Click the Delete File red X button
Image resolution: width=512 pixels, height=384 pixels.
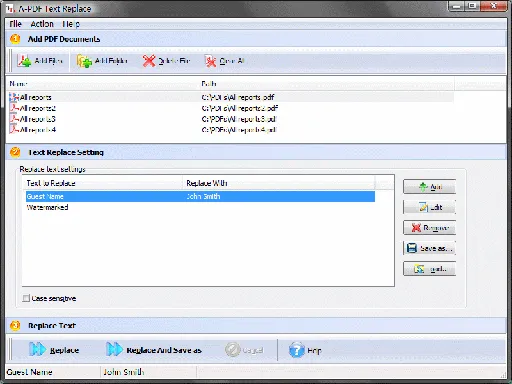click(x=166, y=61)
